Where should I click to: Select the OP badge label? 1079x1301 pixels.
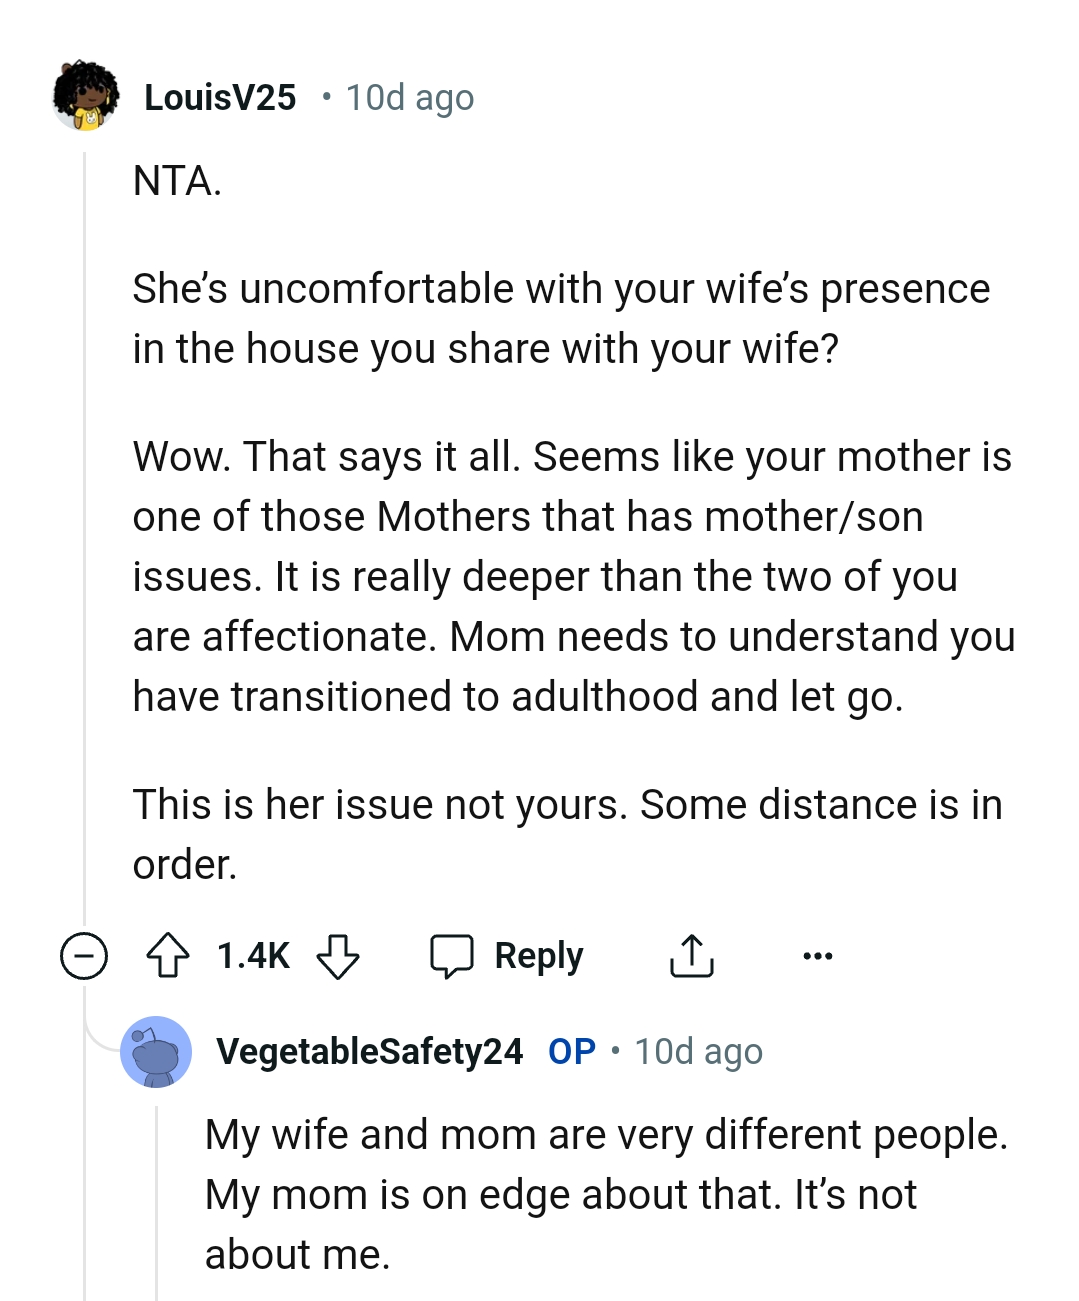click(570, 1051)
